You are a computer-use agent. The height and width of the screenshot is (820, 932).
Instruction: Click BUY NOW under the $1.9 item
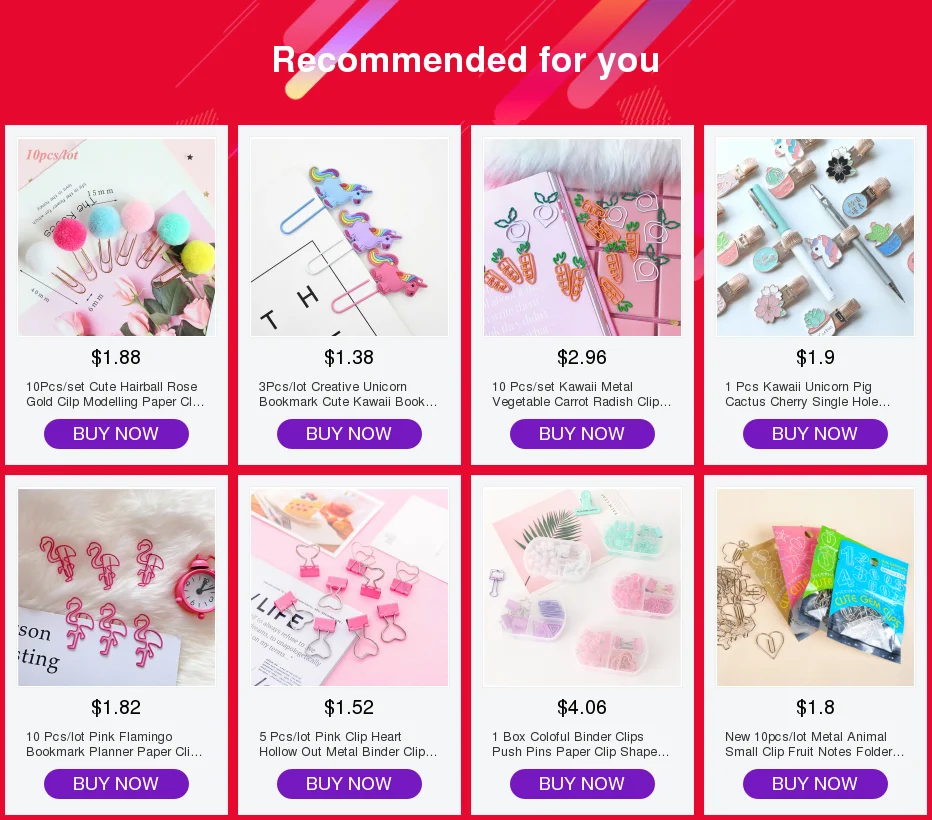click(x=816, y=434)
